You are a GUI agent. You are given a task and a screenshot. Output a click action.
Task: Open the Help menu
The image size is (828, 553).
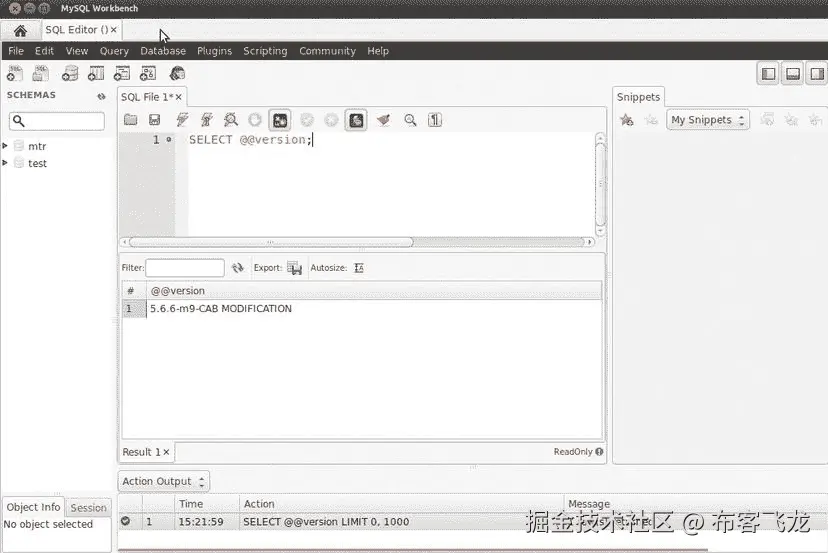coord(378,51)
